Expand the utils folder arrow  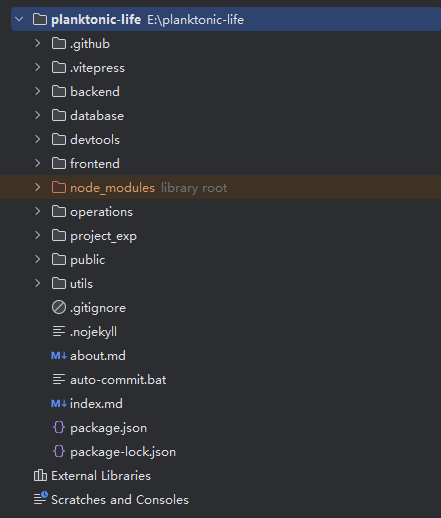click(x=38, y=283)
